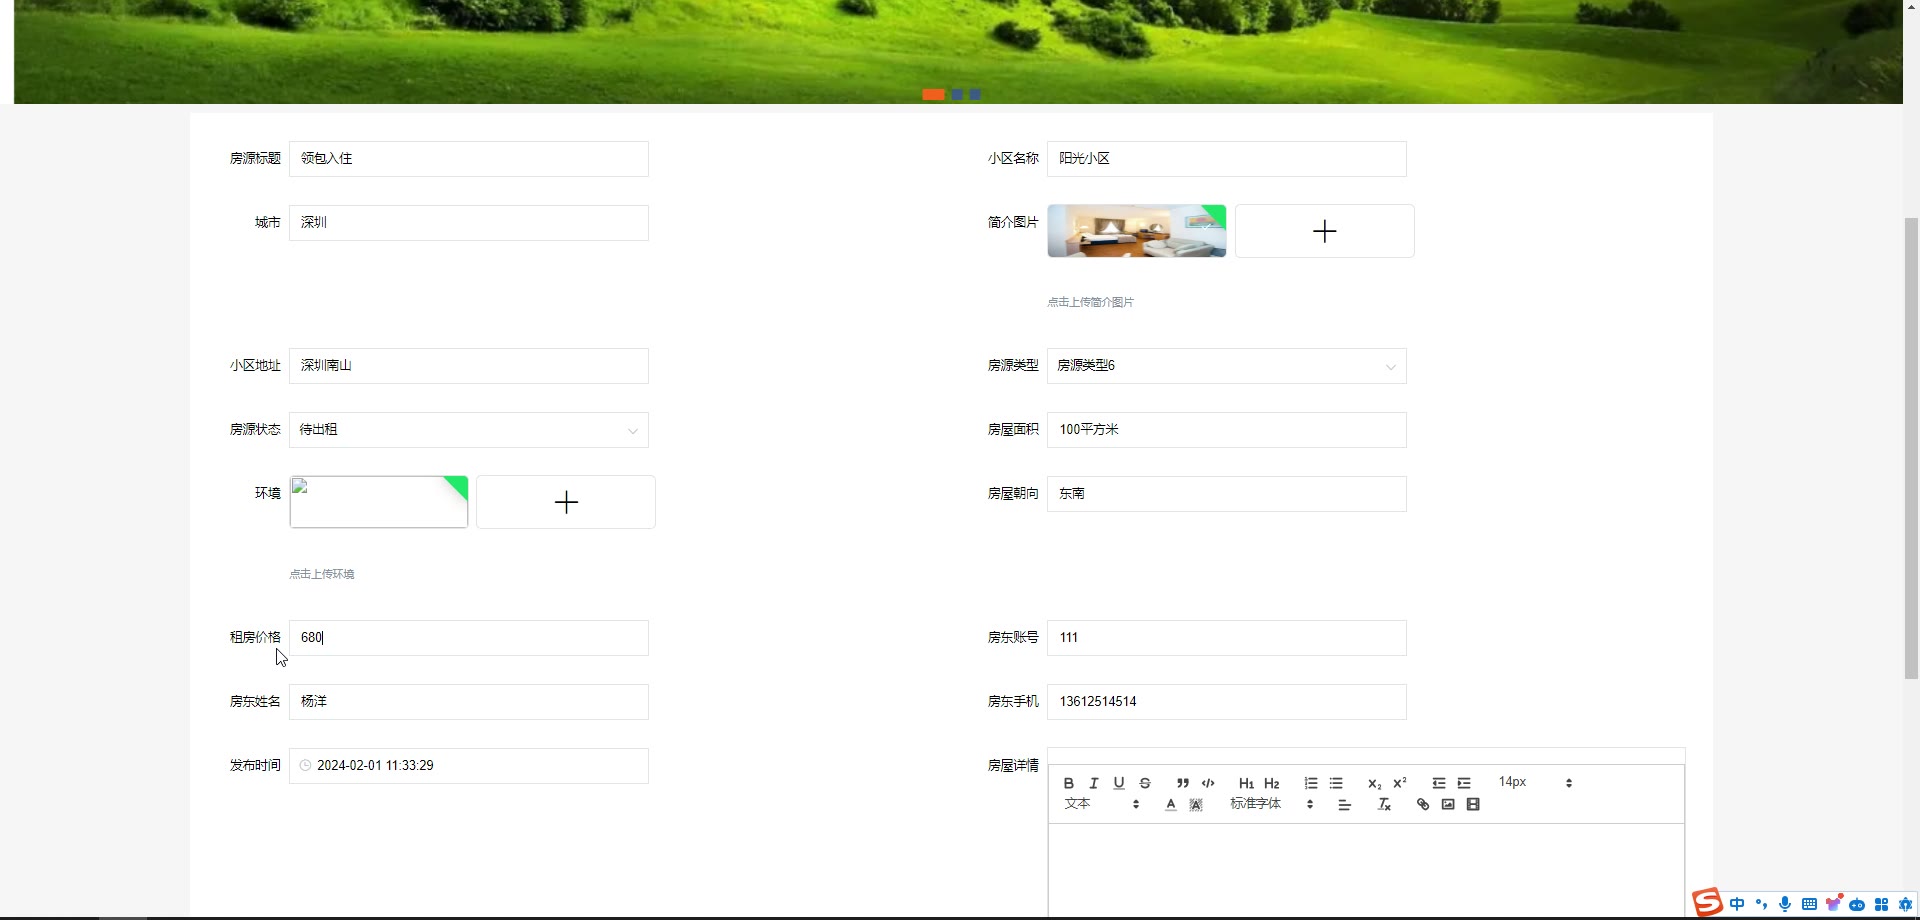Open the 房源状态 dropdown showing 待出租

pyautogui.click(x=468, y=430)
